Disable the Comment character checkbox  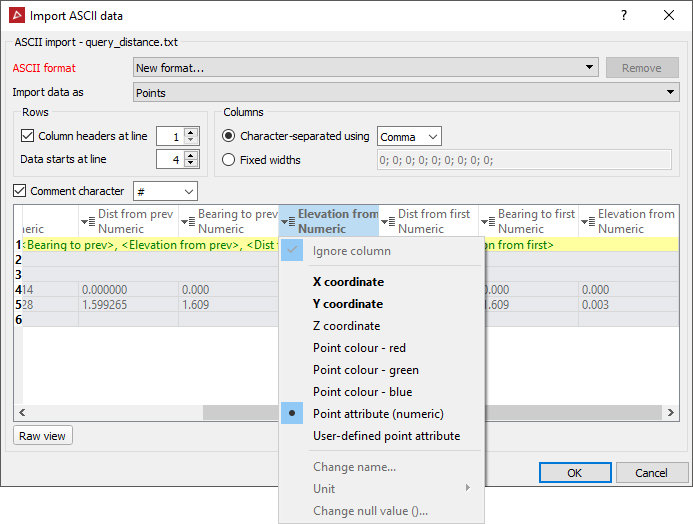(20, 191)
